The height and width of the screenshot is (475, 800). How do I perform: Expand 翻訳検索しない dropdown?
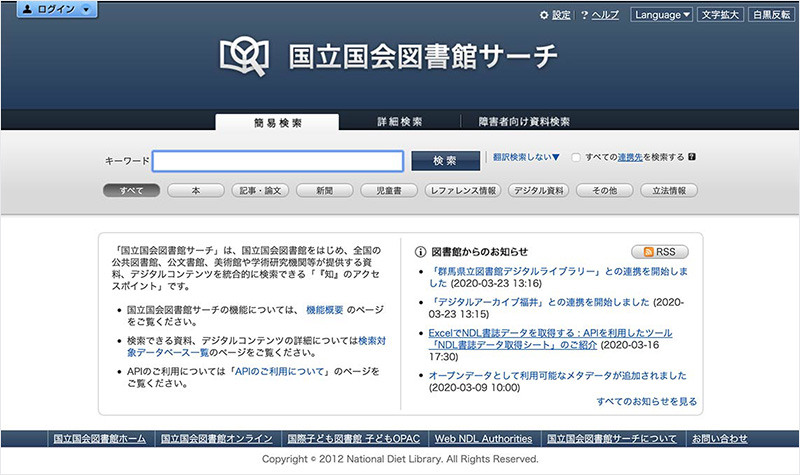[x=526, y=157]
